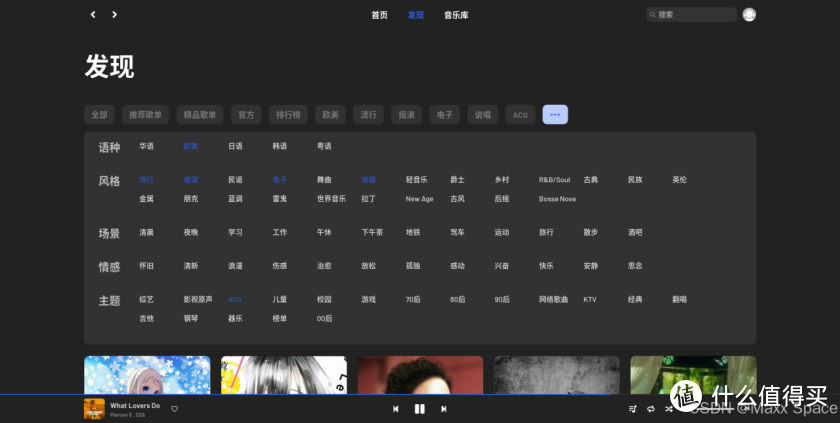Toggle the 爵士 style tag
The image size is (840, 423).
[458, 180]
